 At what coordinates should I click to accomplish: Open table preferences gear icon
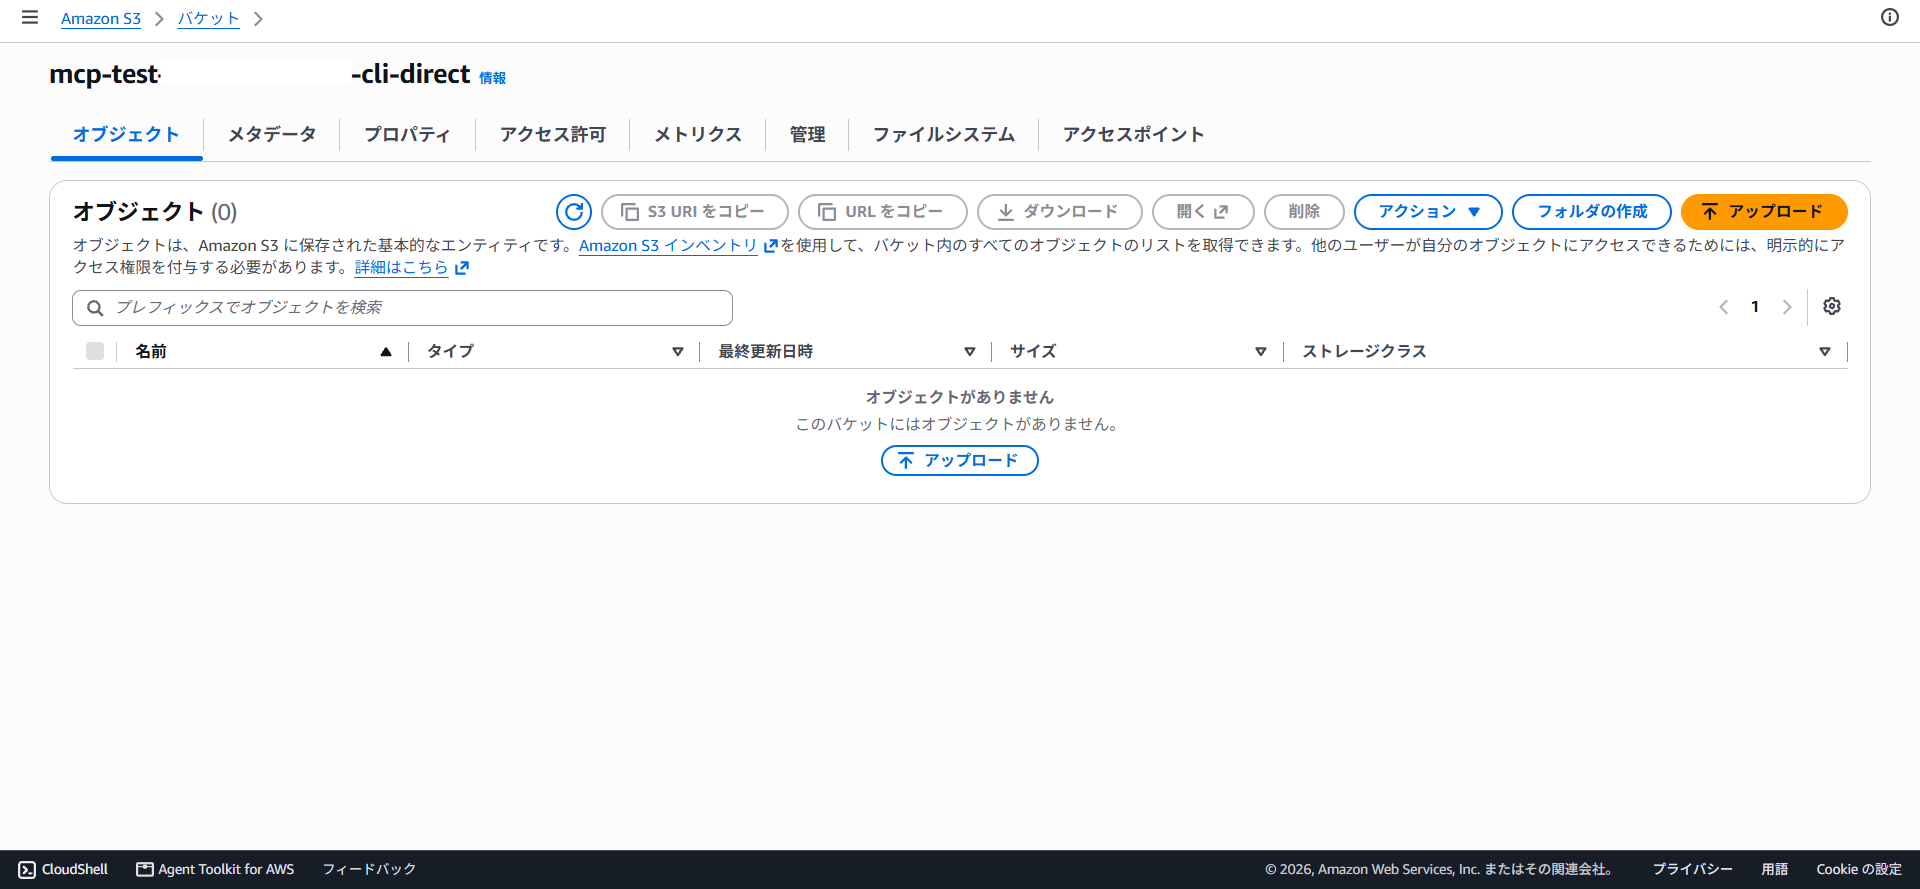point(1831,307)
